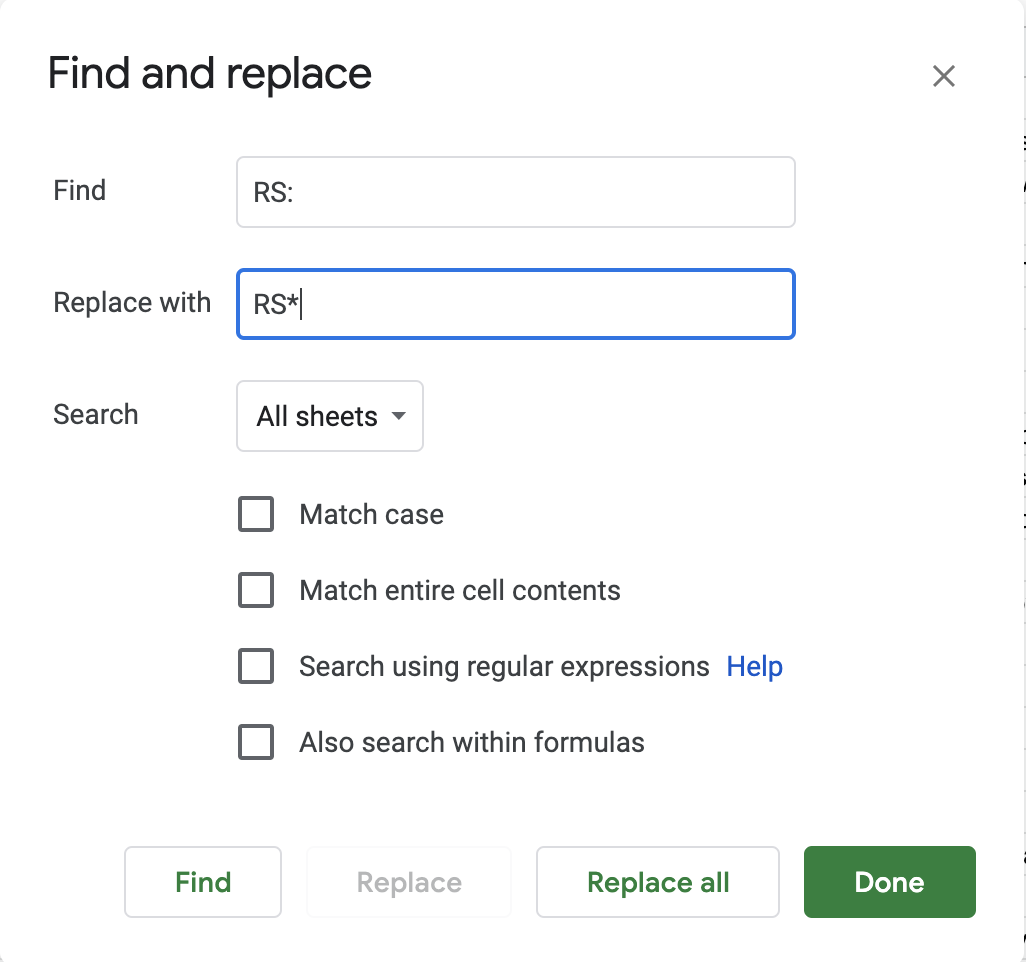Open the regular expressions Help link
The width and height of the screenshot is (1026, 962).
[x=754, y=666]
